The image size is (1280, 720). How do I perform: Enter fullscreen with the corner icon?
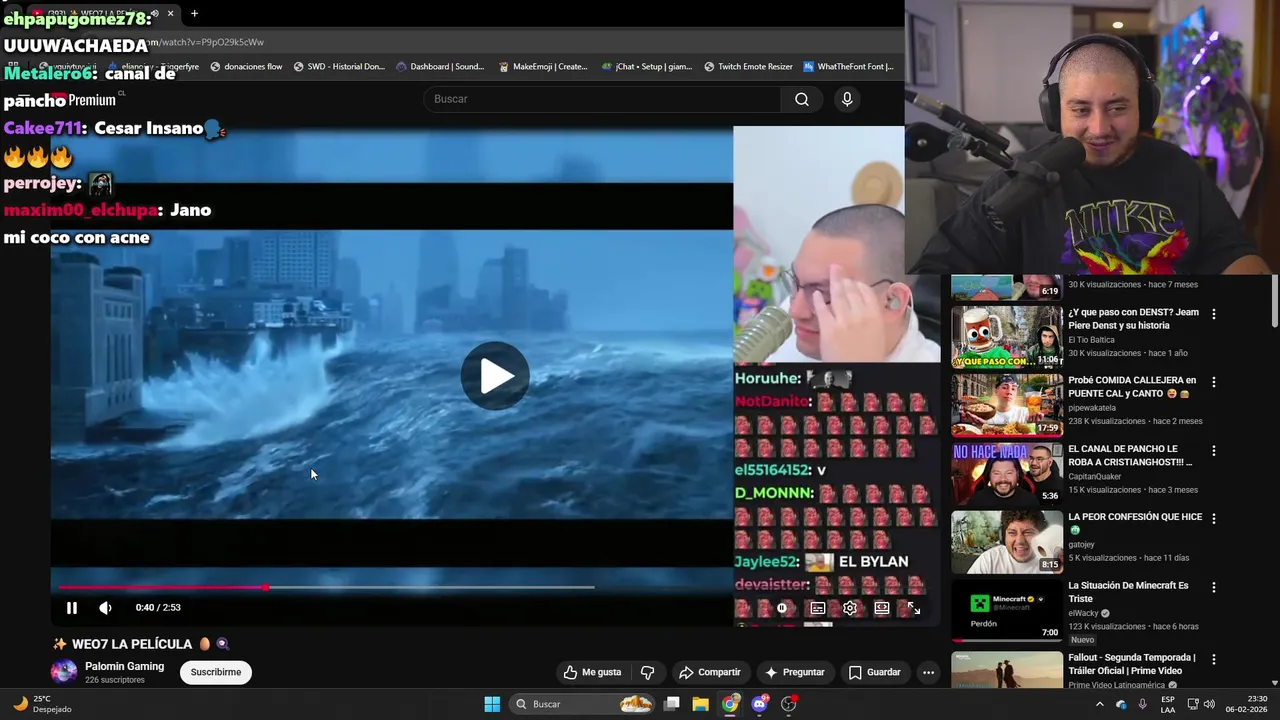tap(913, 608)
